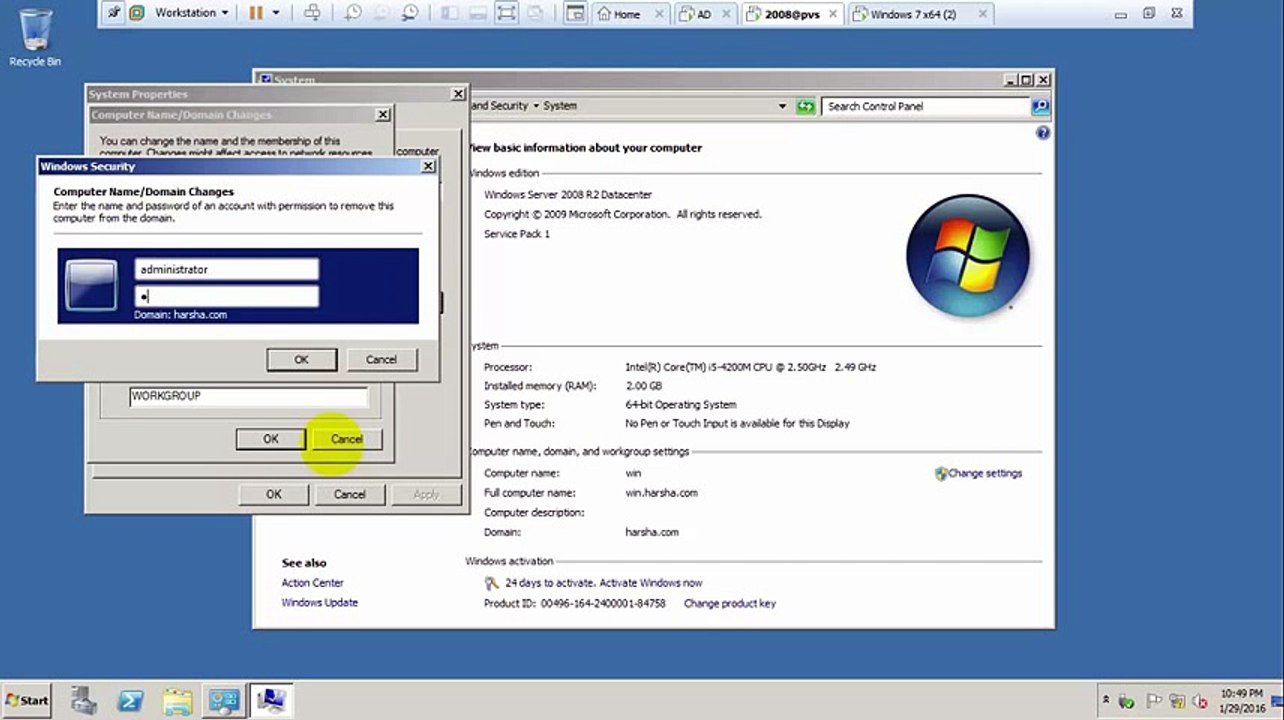Click Activate Windows now link
Screen dimensions: 1284x720
[x=650, y=582]
